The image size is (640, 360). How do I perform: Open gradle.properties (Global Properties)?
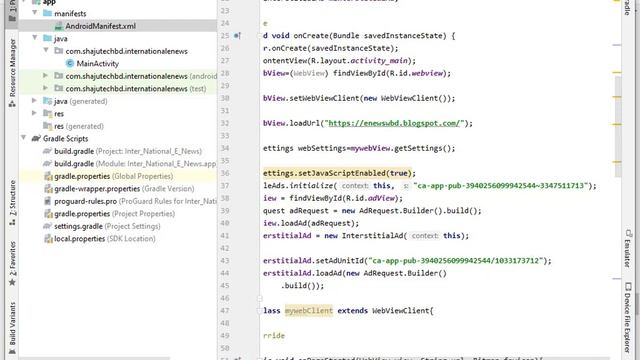coord(113,176)
